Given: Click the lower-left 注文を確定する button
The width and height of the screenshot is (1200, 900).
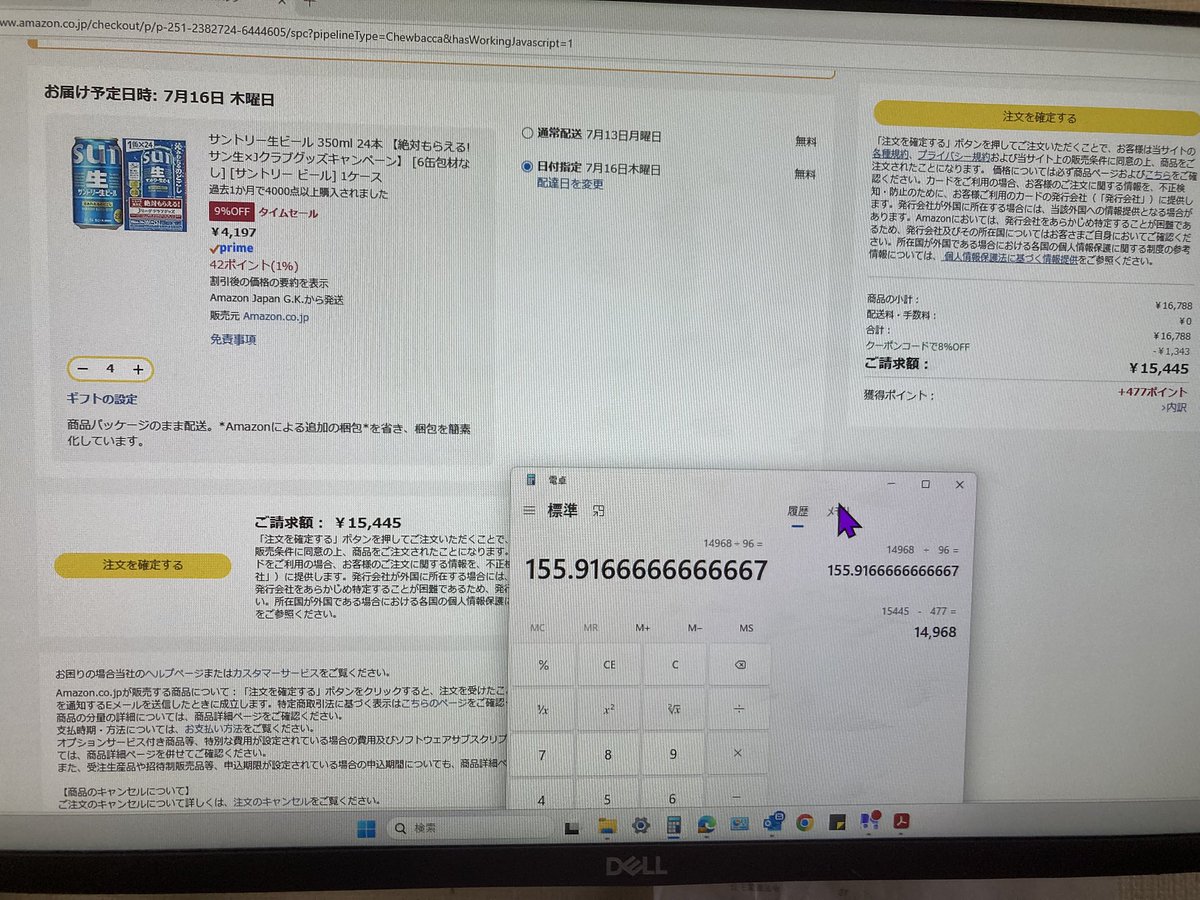Looking at the screenshot, I should [143, 565].
